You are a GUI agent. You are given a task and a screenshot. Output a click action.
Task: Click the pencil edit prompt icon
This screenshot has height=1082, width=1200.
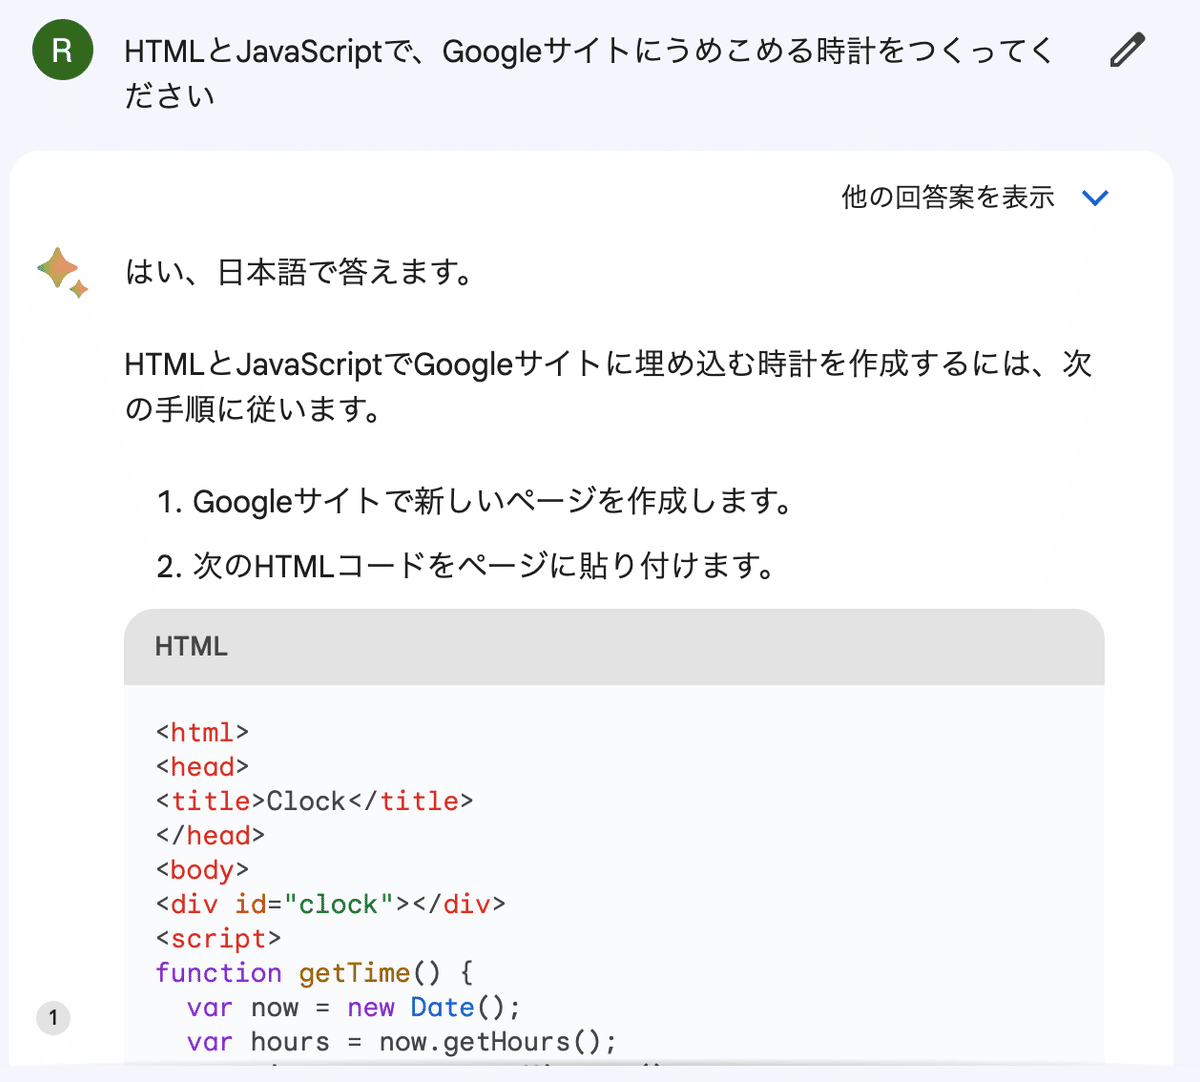1127,50
